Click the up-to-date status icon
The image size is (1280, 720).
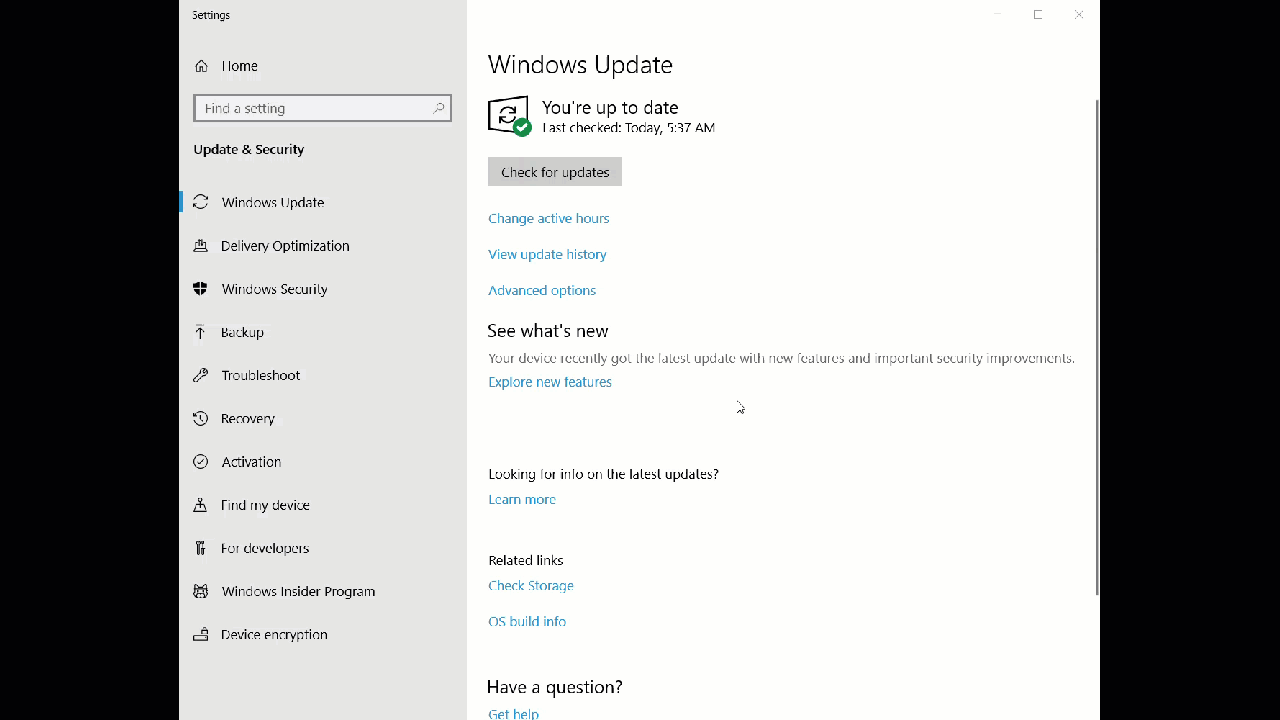pos(509,116)
